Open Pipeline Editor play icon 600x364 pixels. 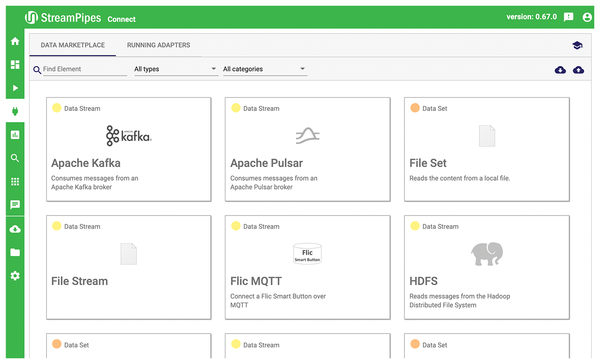pyautogui.click(x=15, y=88)
